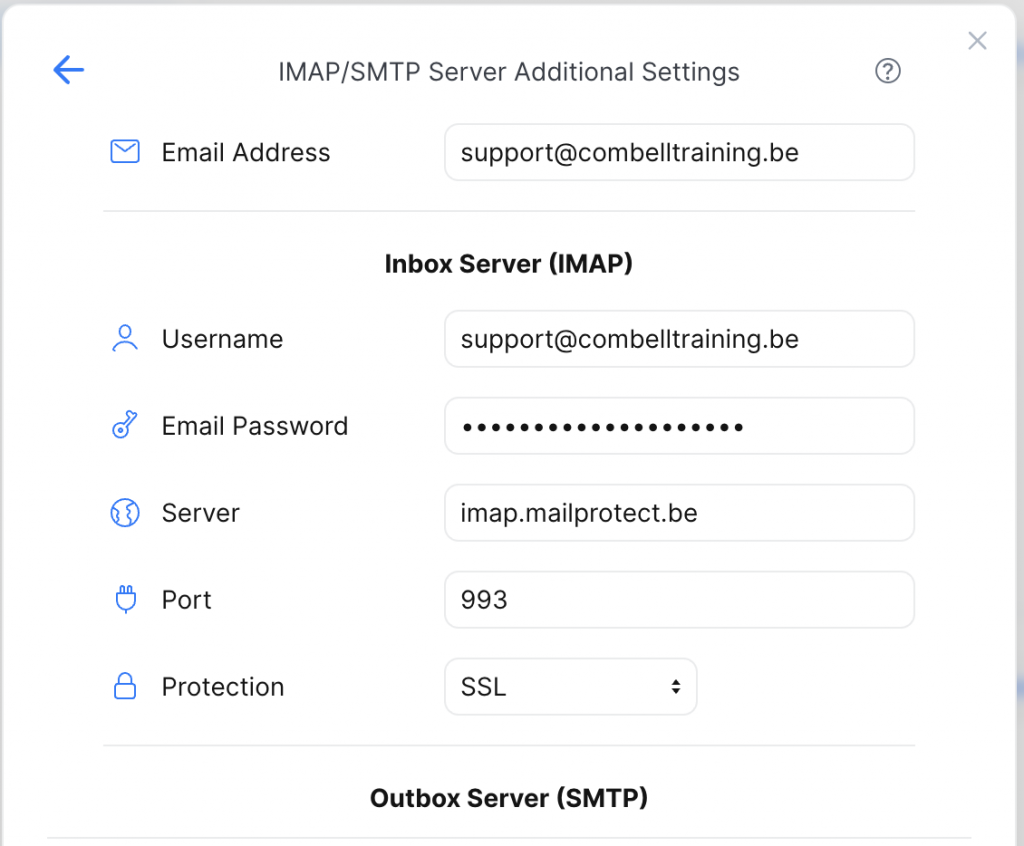Focus the IMAP Username input field

pos(679,339)
